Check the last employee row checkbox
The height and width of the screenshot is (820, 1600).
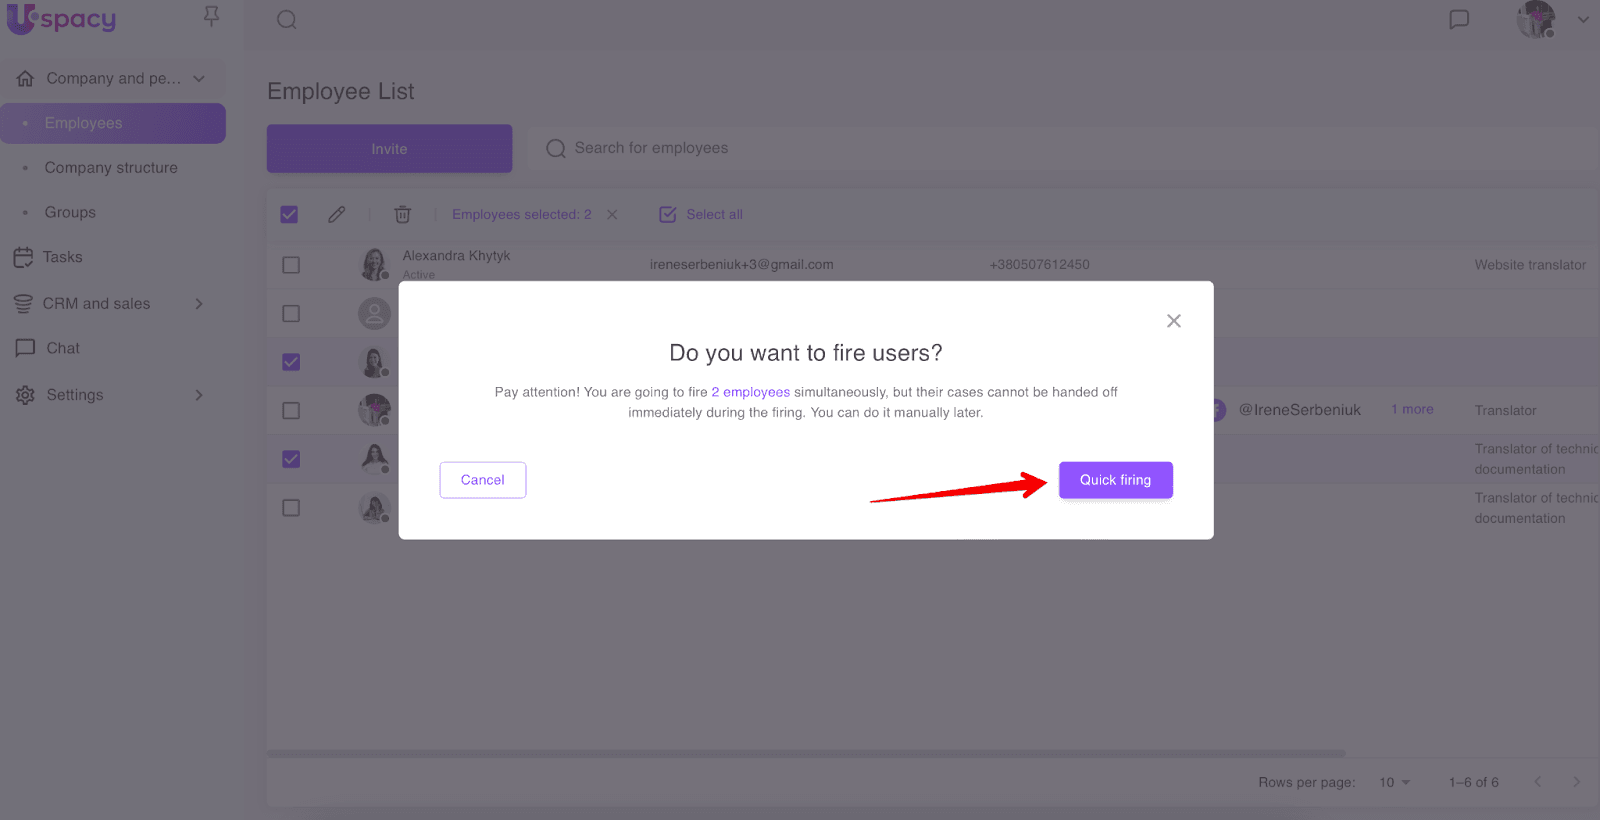click(291, 508)
